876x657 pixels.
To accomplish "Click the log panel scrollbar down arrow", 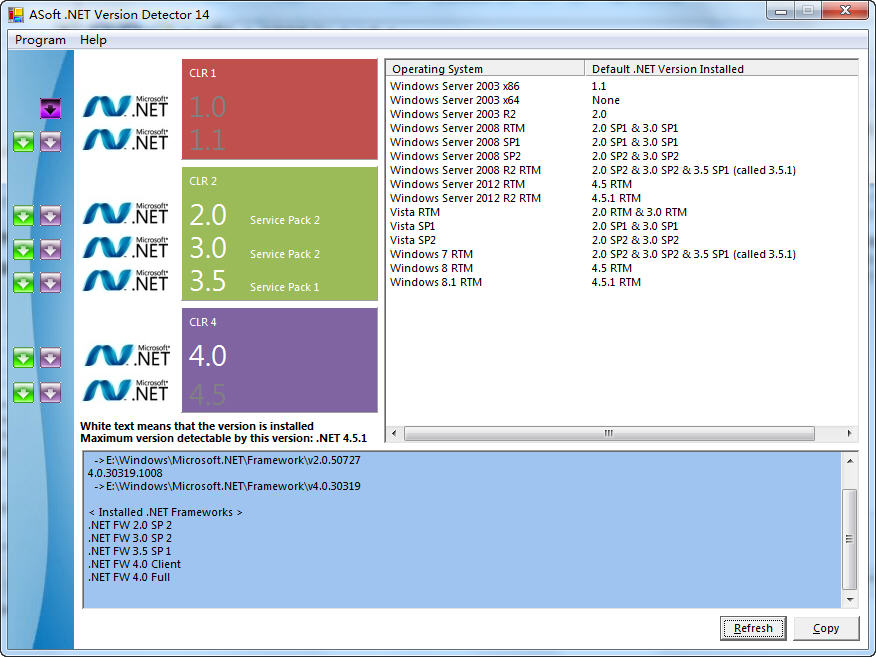I will click(x=849, y=600).
